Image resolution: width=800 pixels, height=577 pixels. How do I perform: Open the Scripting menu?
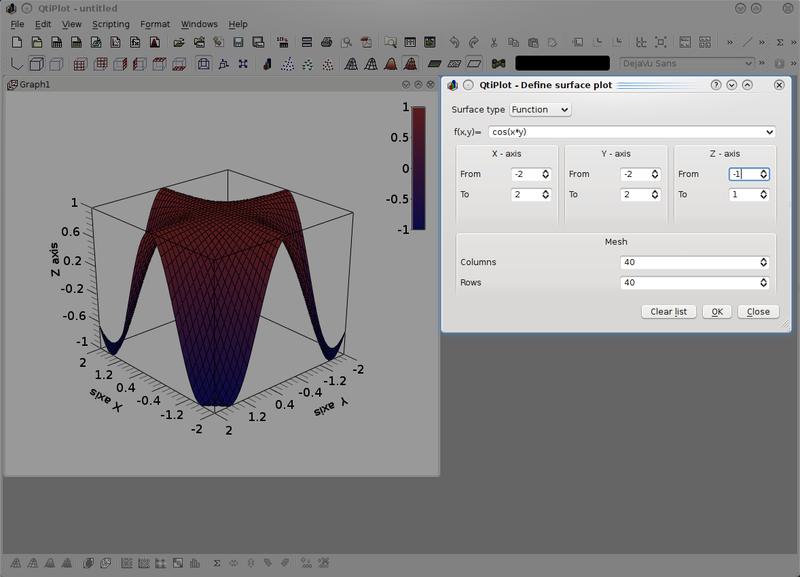(110, 24)
